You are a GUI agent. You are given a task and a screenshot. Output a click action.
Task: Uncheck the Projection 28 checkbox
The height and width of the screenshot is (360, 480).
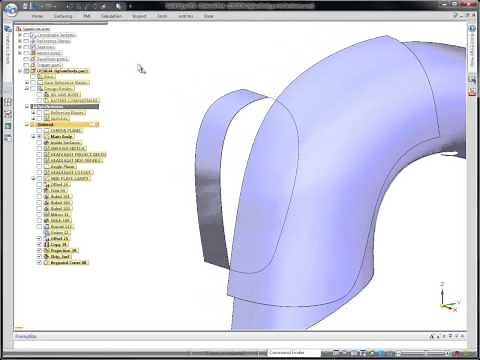click(39, 251)
